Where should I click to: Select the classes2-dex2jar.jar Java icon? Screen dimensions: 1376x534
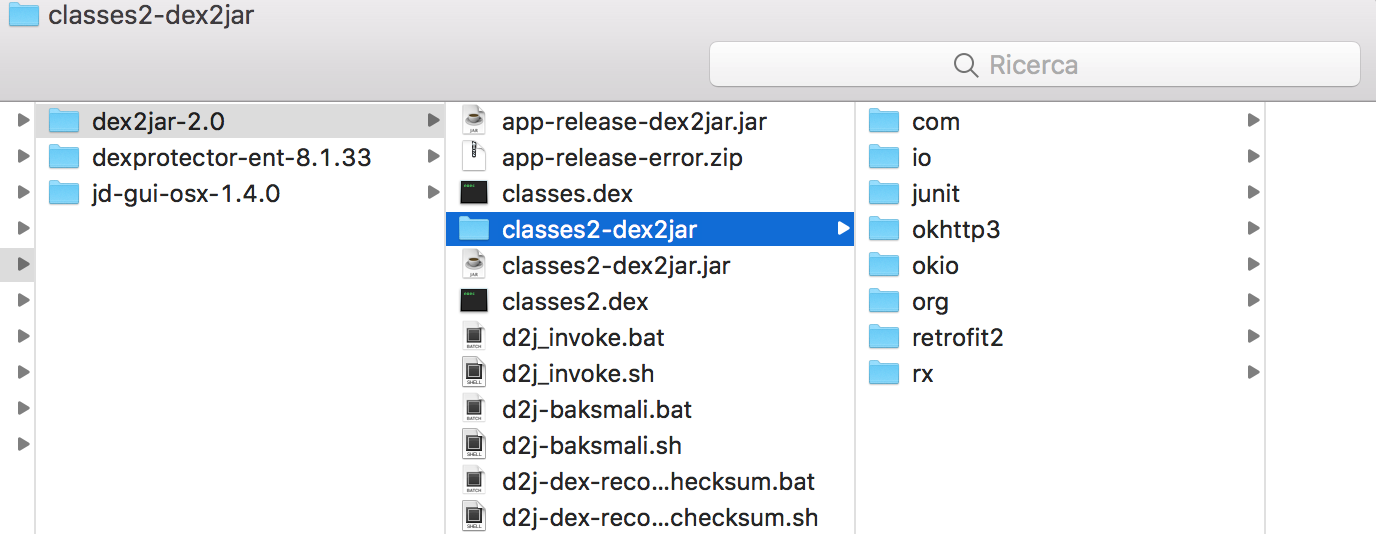pos(473,266)
